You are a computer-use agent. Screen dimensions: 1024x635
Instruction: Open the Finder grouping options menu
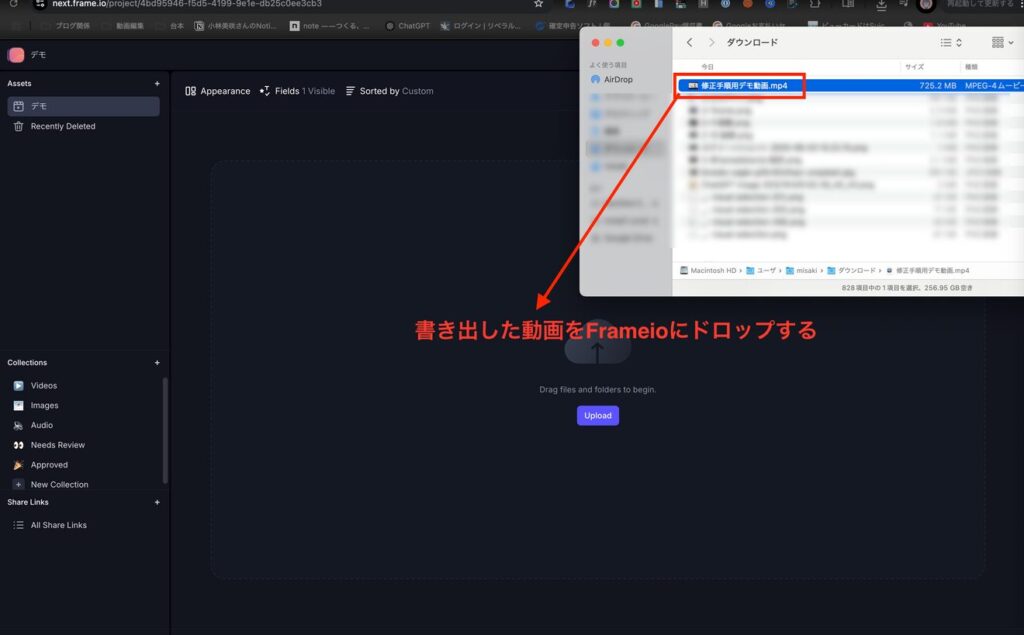tap(1002, 42)
